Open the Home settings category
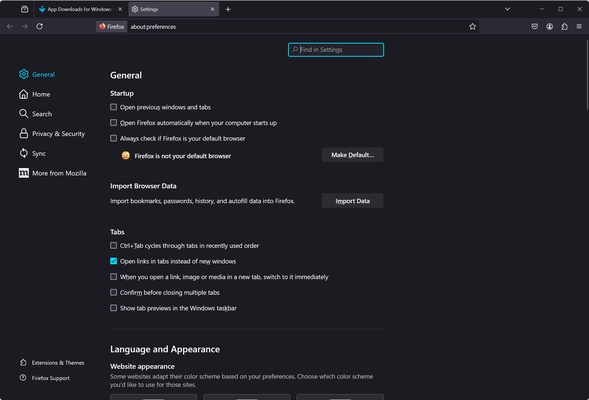 point(35,94)
